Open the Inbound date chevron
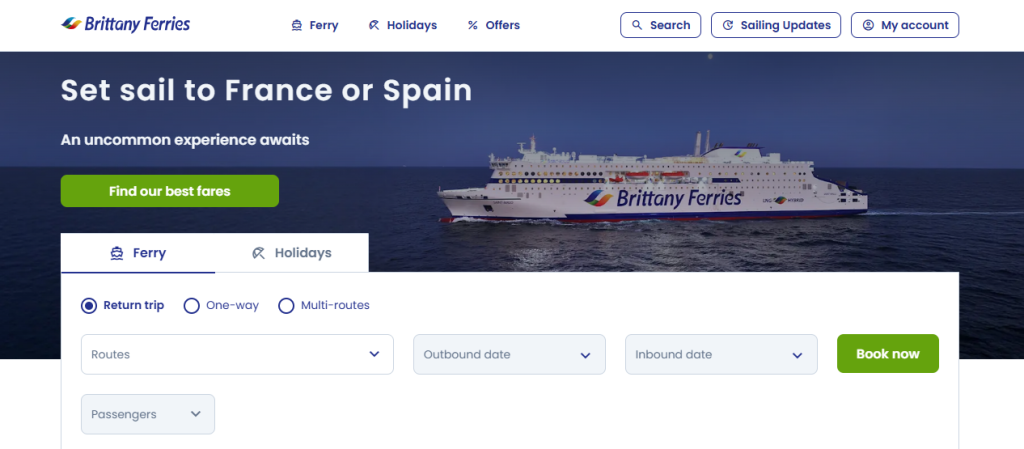 pyautogui.click(x=797, y=355)
